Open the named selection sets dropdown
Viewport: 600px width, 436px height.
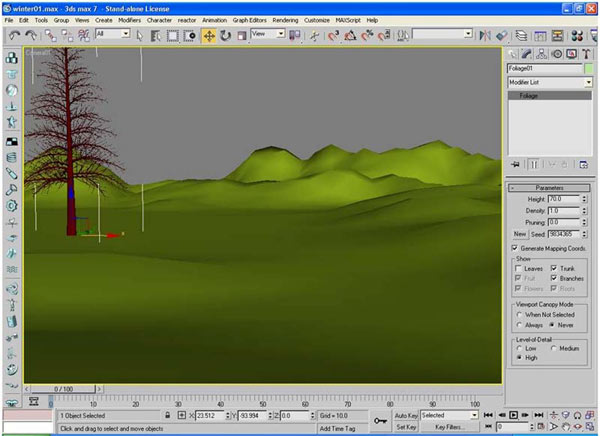442,34
